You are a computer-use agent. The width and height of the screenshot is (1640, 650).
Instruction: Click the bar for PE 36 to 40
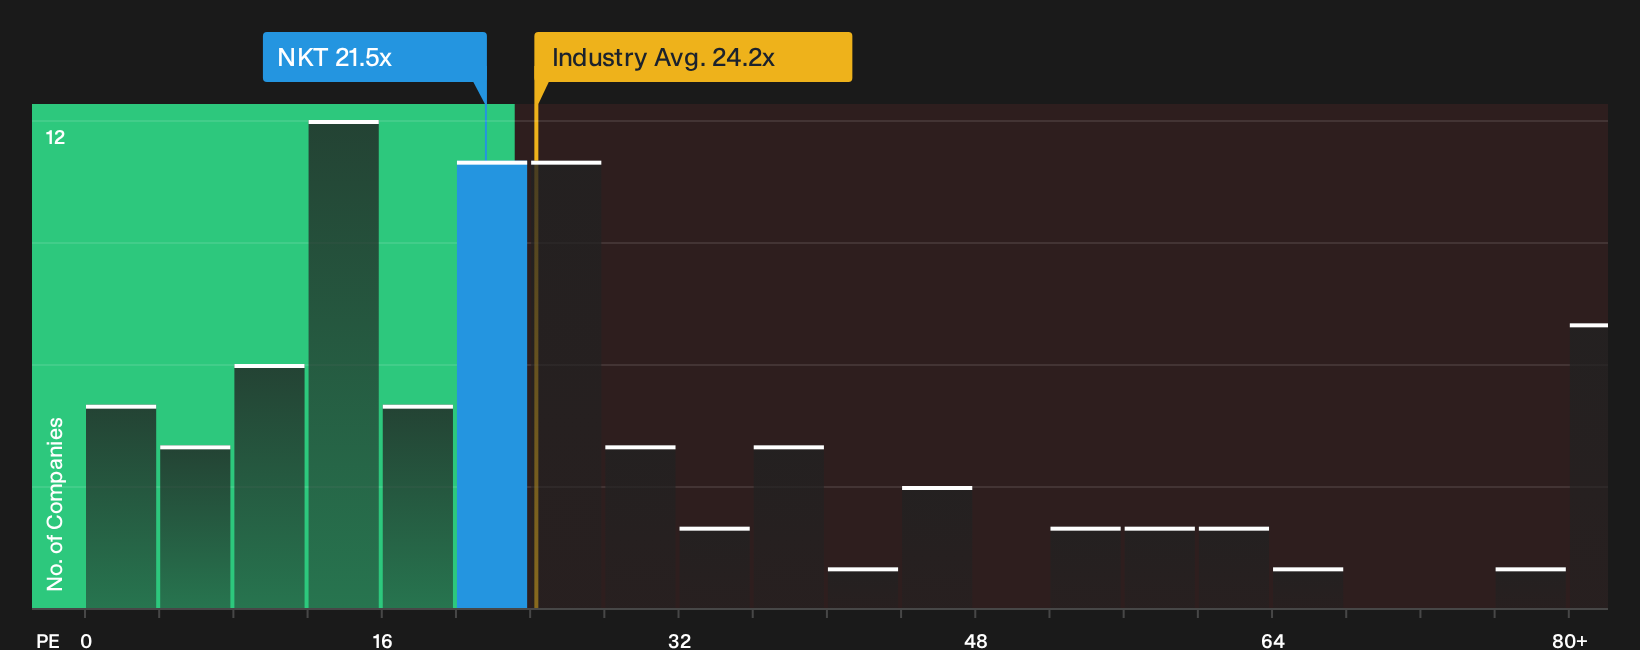pos(789,527)
